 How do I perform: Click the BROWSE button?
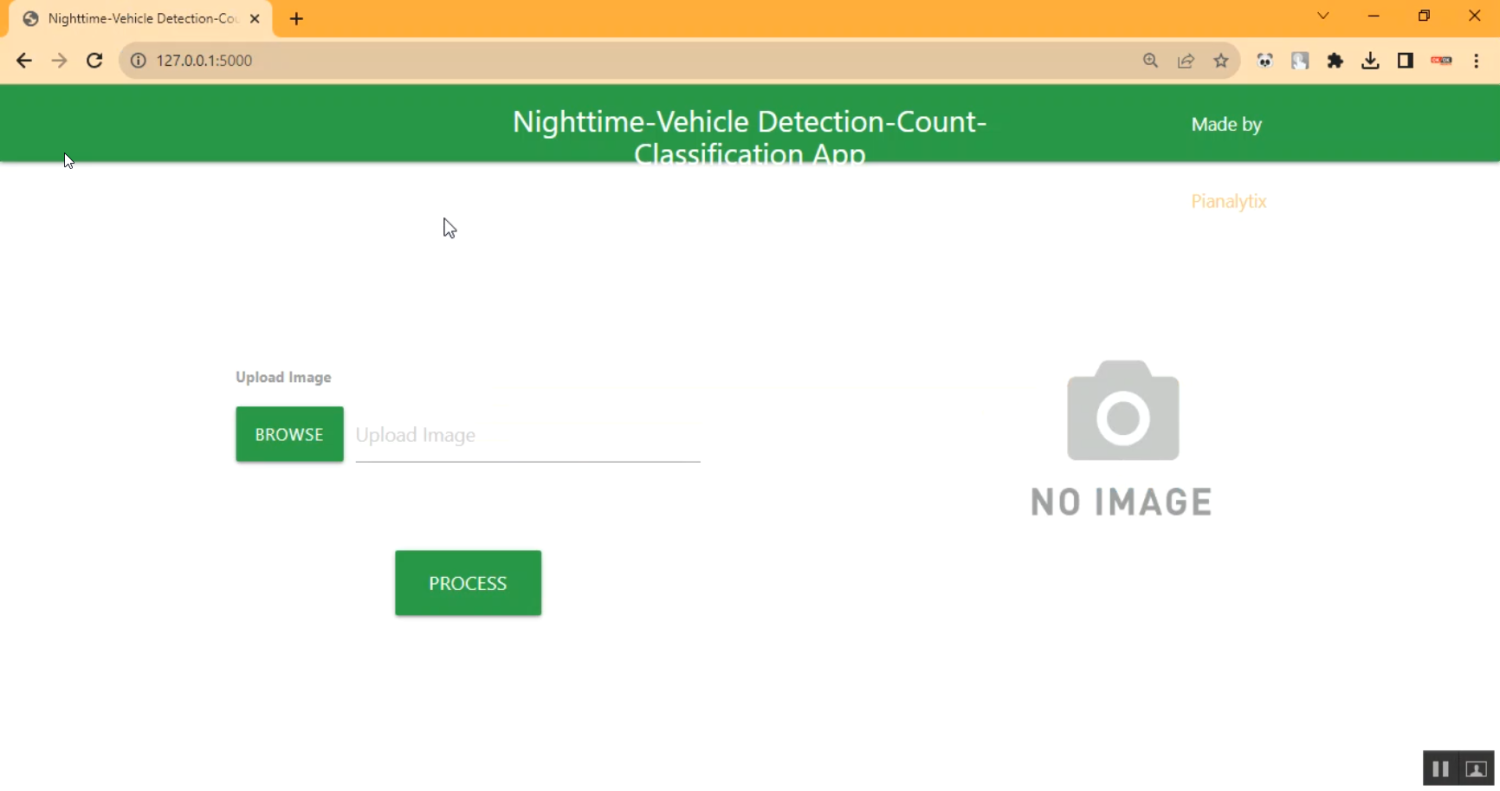click(290, 434)
